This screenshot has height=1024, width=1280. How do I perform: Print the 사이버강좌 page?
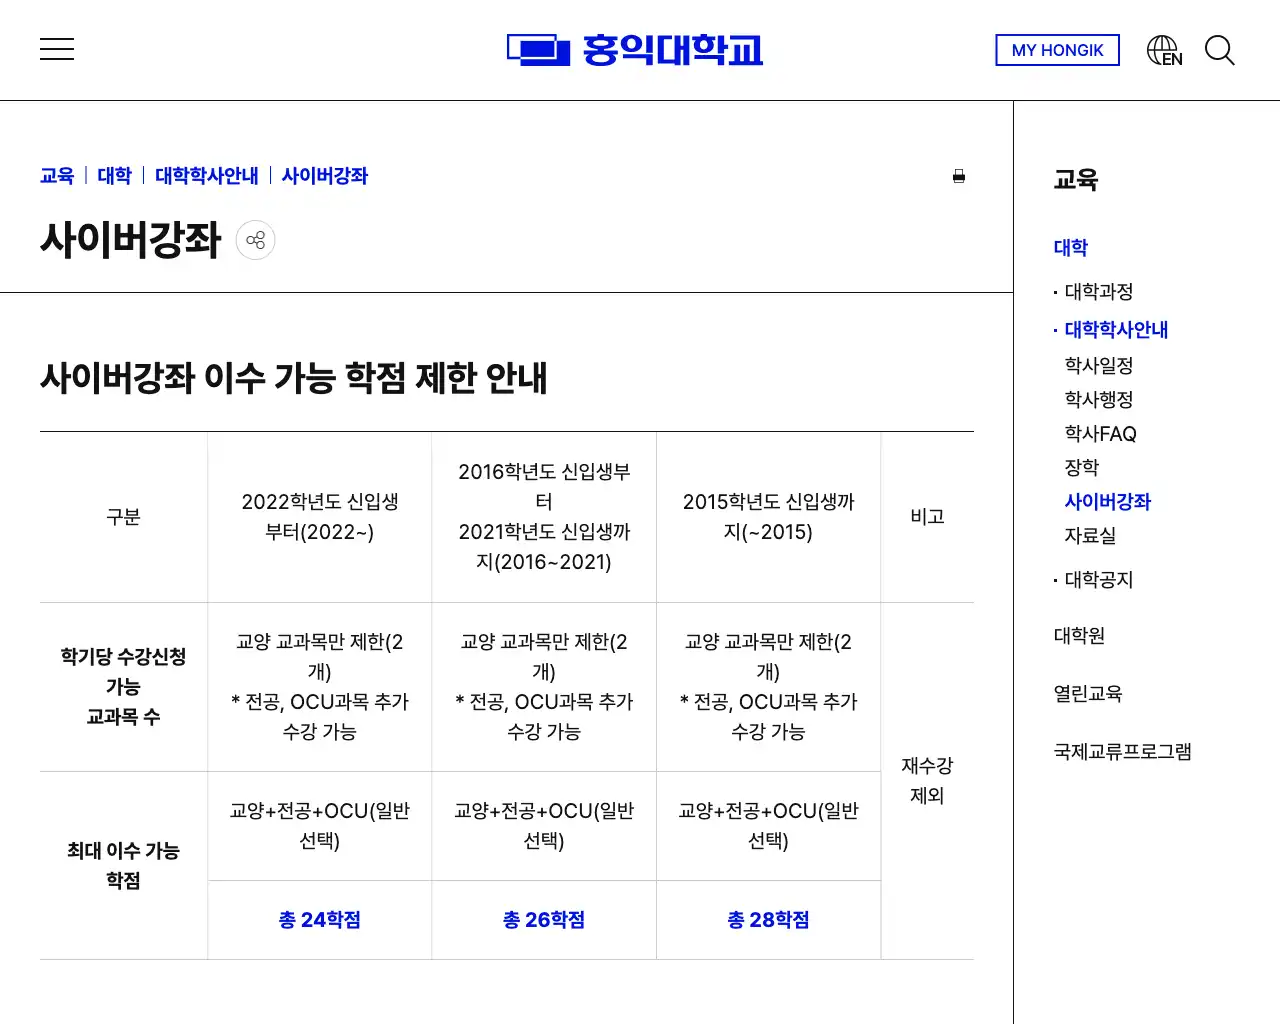tap(959, 176)
